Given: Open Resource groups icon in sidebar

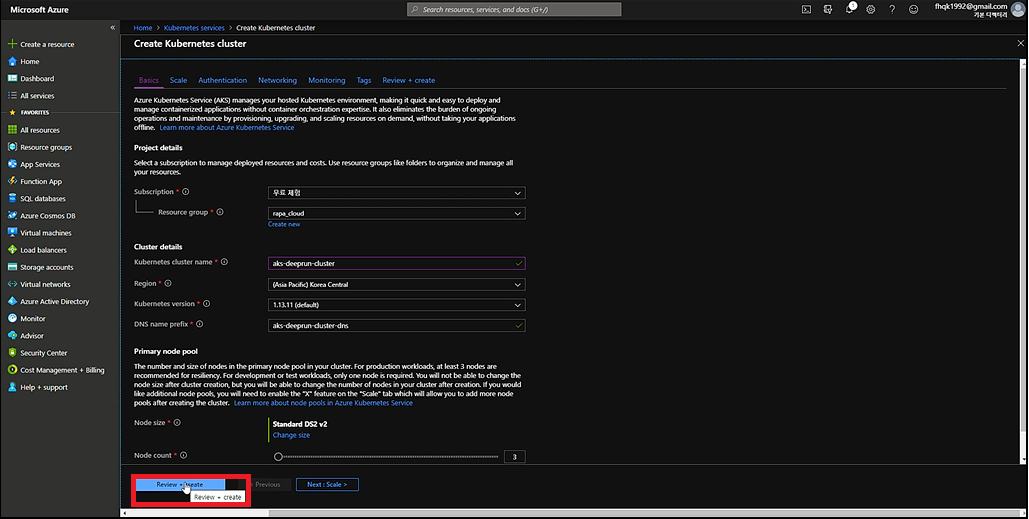Looking at the screenshot, I should pos(12,147).
